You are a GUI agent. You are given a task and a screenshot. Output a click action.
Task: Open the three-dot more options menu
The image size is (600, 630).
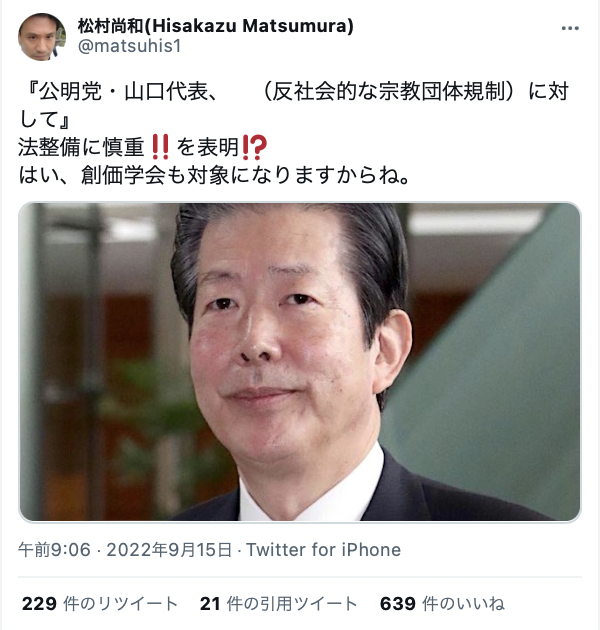(570, 28)
